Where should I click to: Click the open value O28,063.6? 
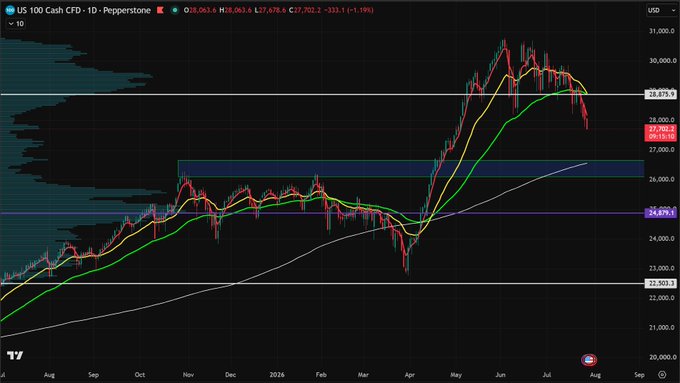[200, 10]
